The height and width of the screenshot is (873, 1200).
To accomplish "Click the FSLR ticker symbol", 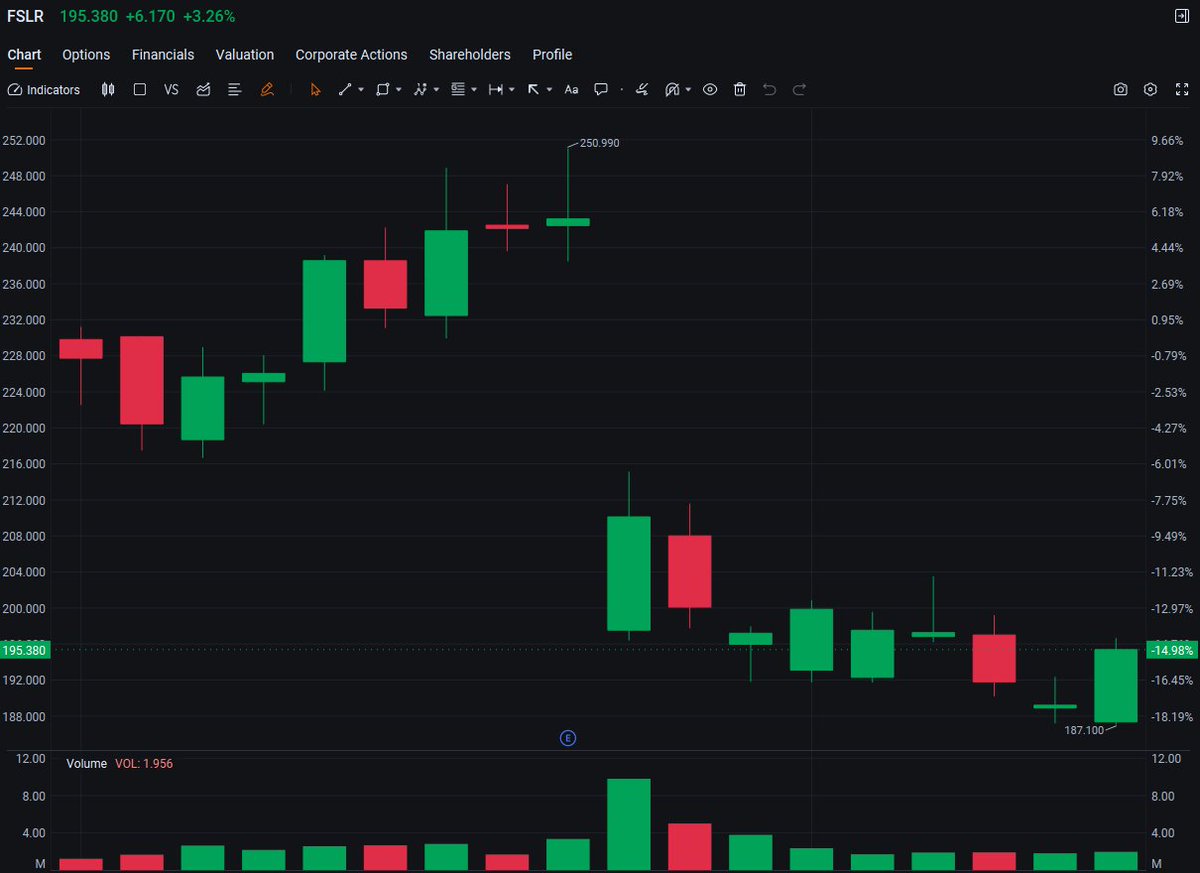I will 25,17.
